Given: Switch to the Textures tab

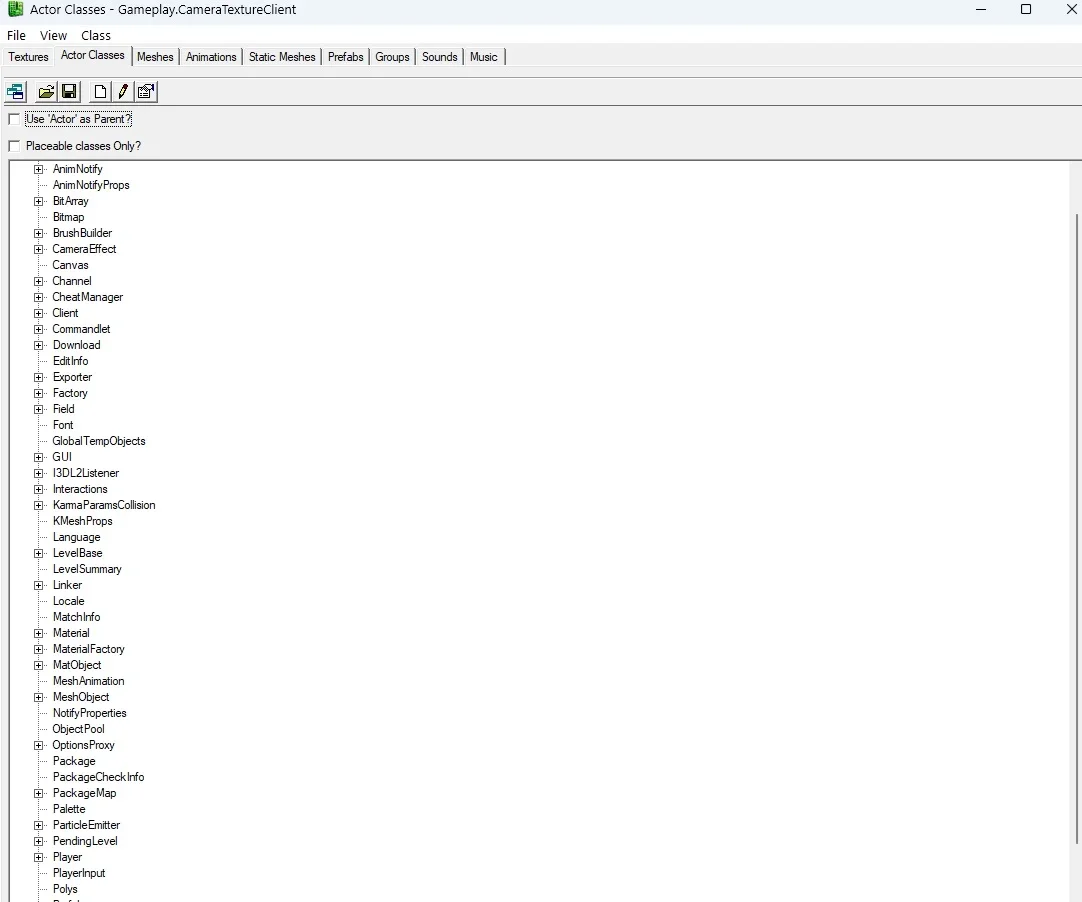Looking at the screenshot, I should 28,57.
